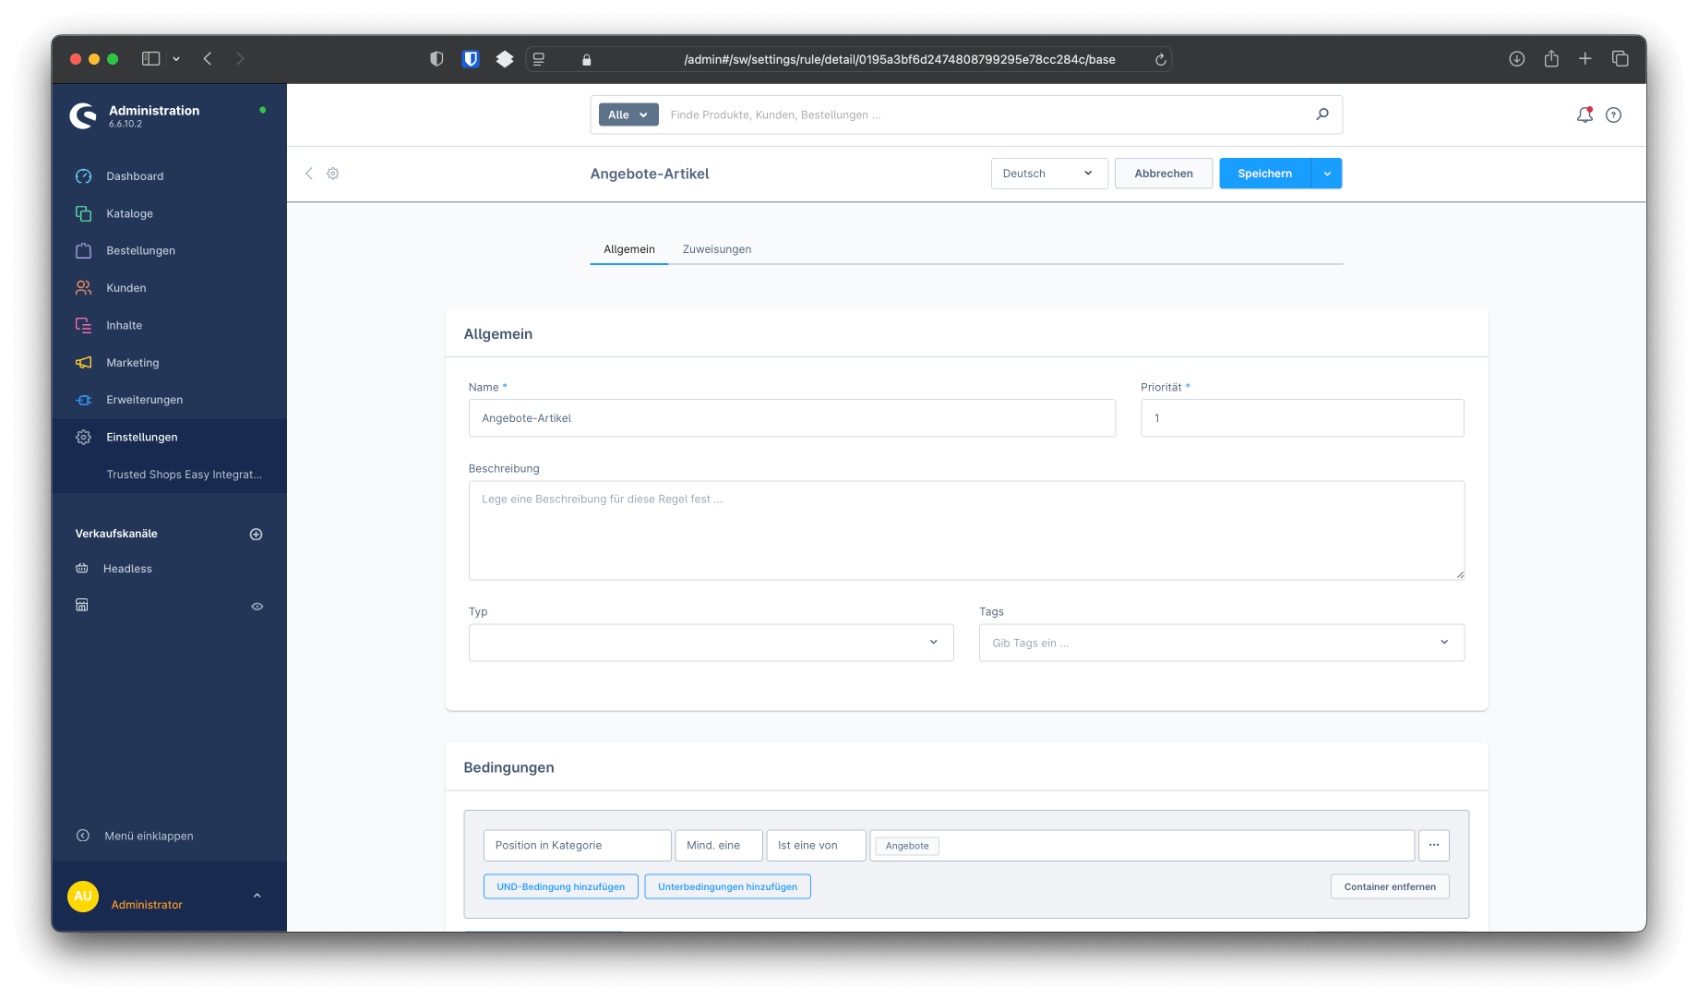Open rule settings gear next to back arrow
This screenshot has height=1000, width=1698.
tap(333, 173)
